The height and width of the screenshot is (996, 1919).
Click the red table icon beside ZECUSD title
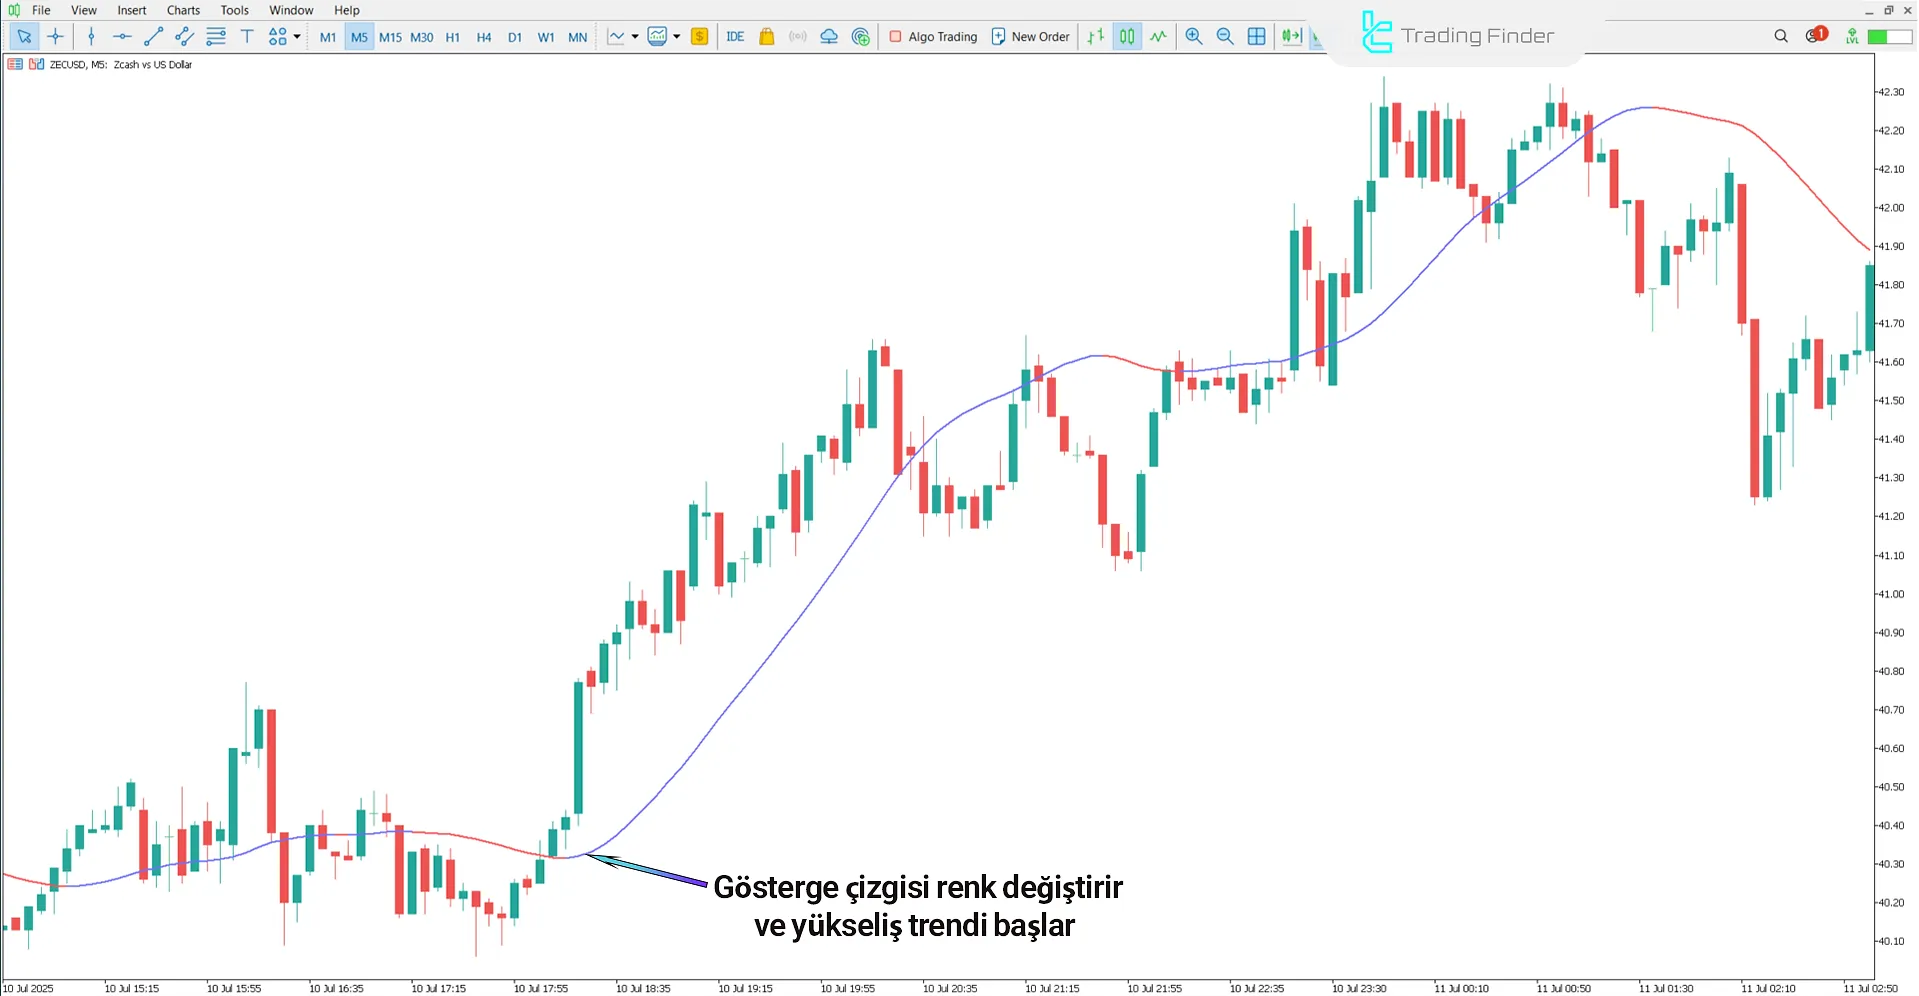tap(15, 64)
